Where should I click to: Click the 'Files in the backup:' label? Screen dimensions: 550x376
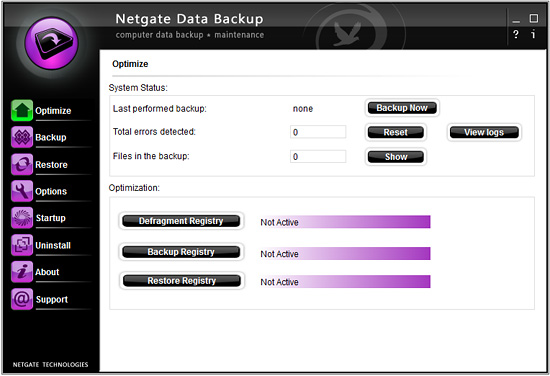(151, 156)
